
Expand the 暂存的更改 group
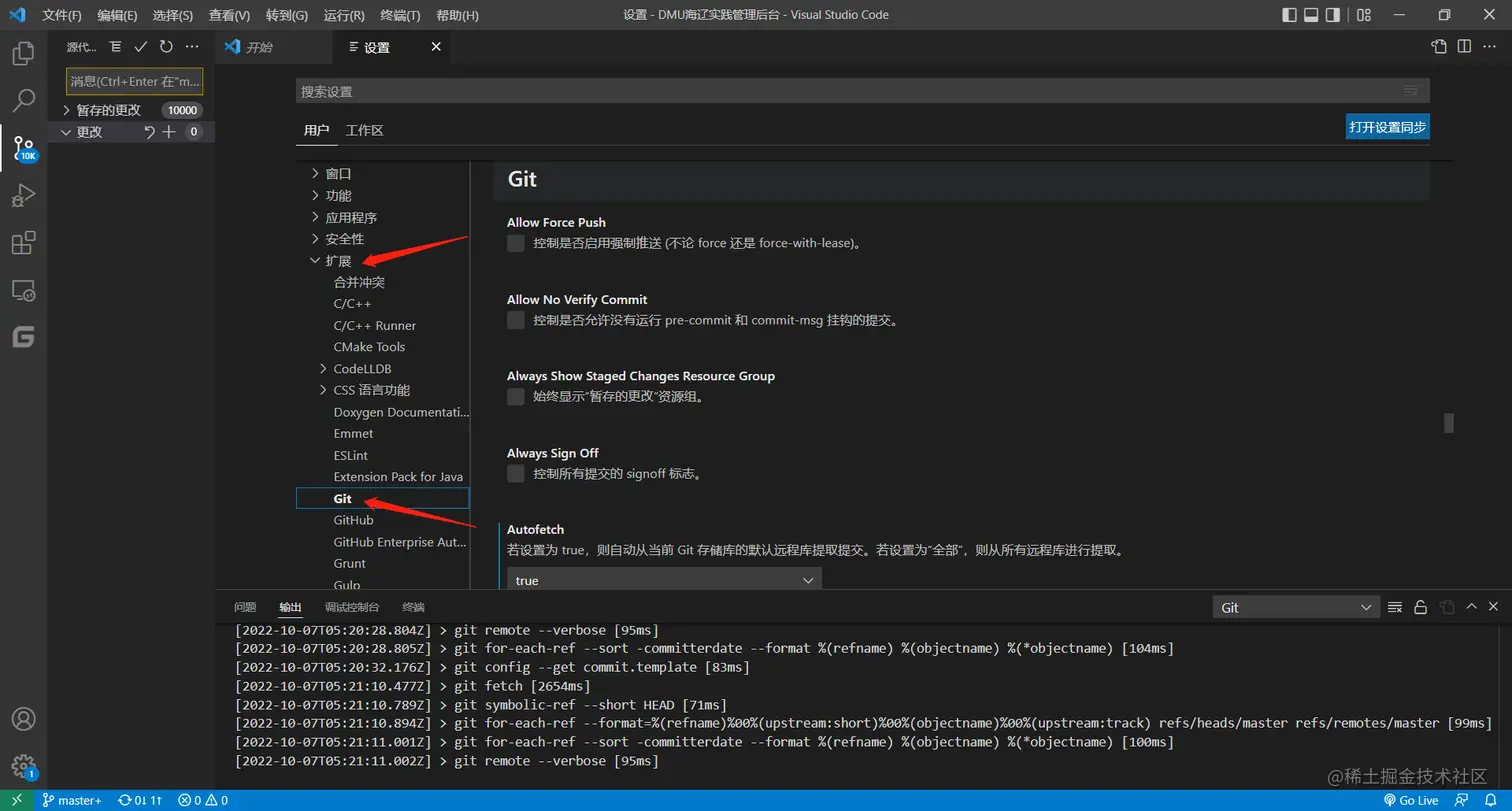(x=66, y=110)
